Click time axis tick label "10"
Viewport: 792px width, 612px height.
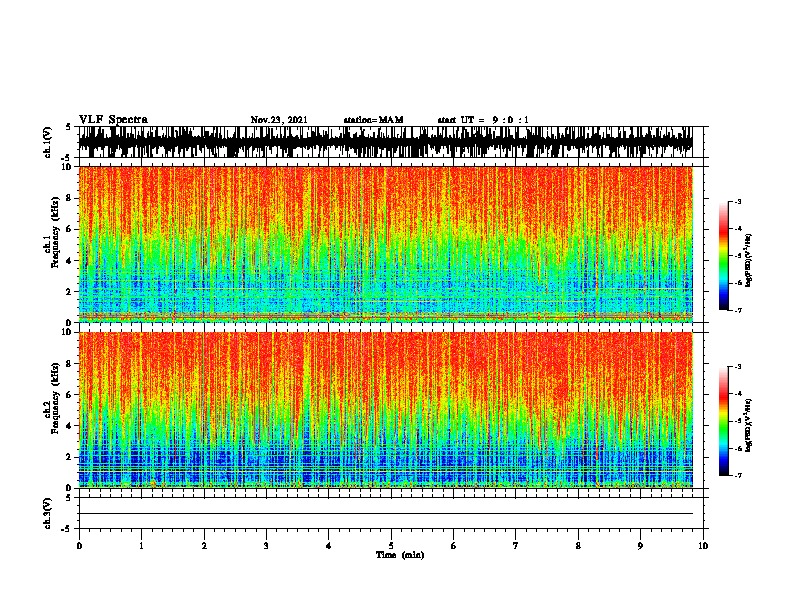tap(703, 546)
